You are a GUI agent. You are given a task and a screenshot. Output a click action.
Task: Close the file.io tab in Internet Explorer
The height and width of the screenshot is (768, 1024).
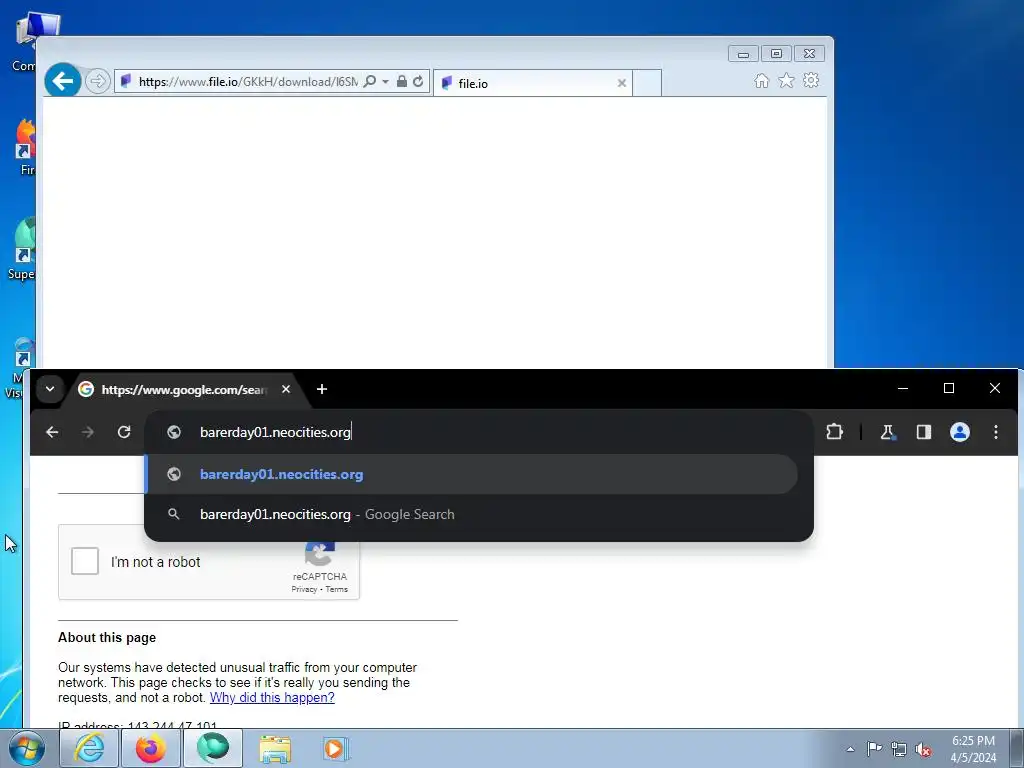coord(622,83)
